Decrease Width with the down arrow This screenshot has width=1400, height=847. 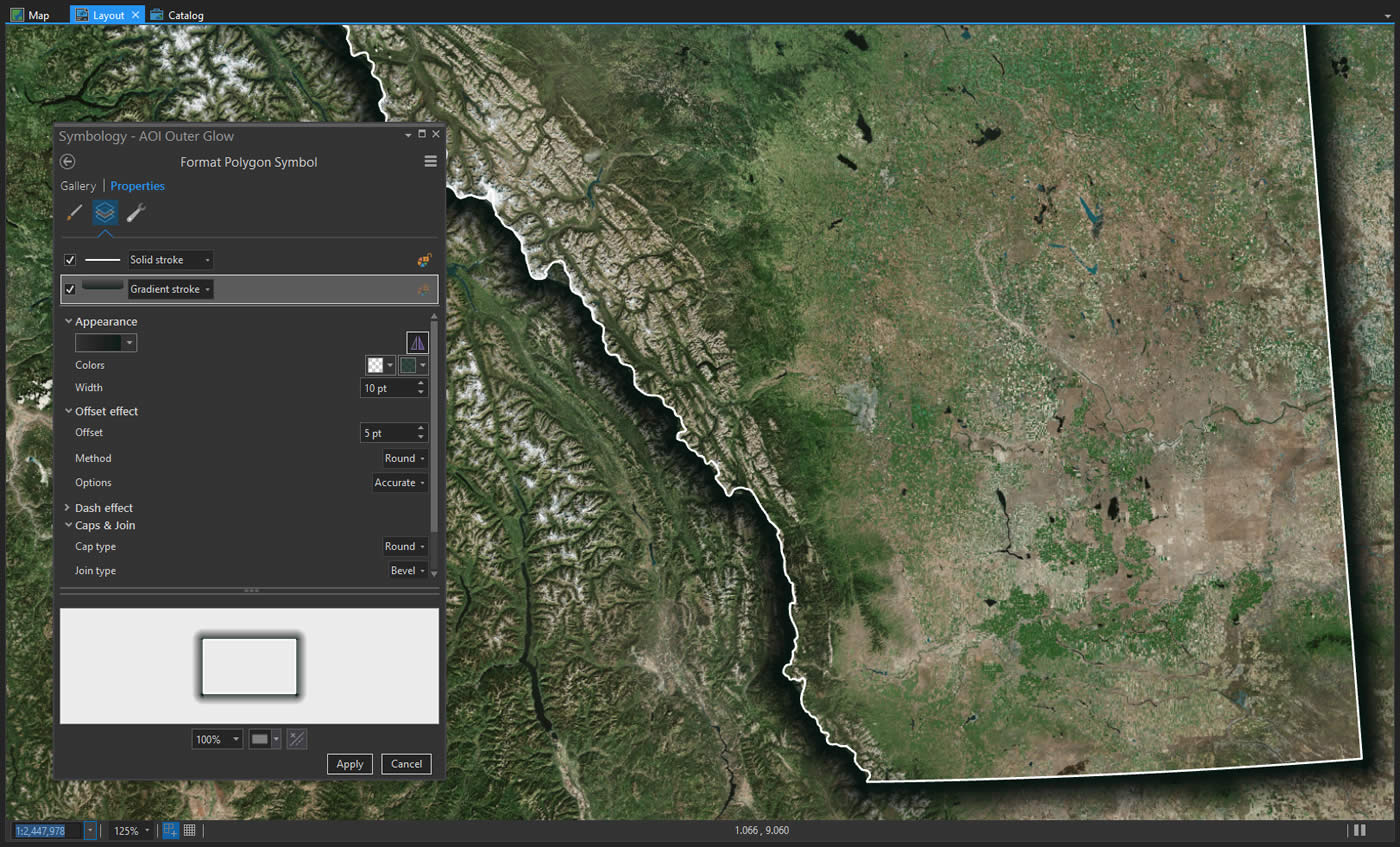point(421,393)
